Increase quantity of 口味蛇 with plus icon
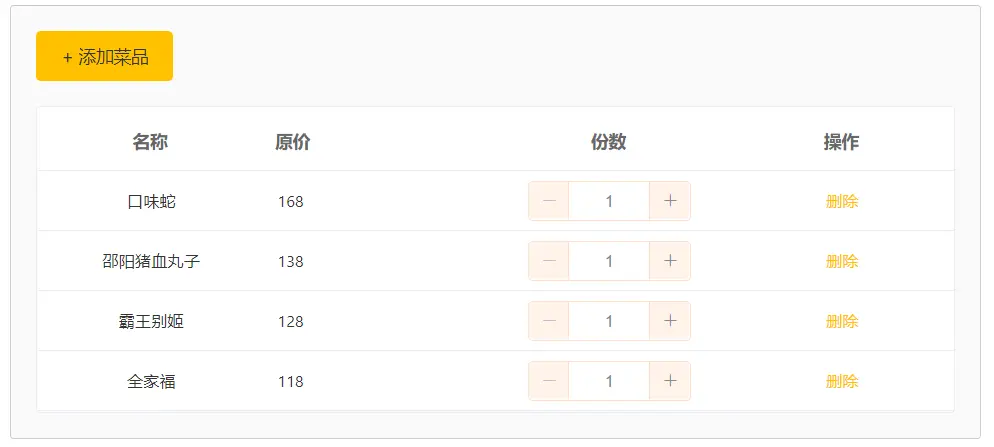Screen dimensions: 994x447 click(670, 201)
